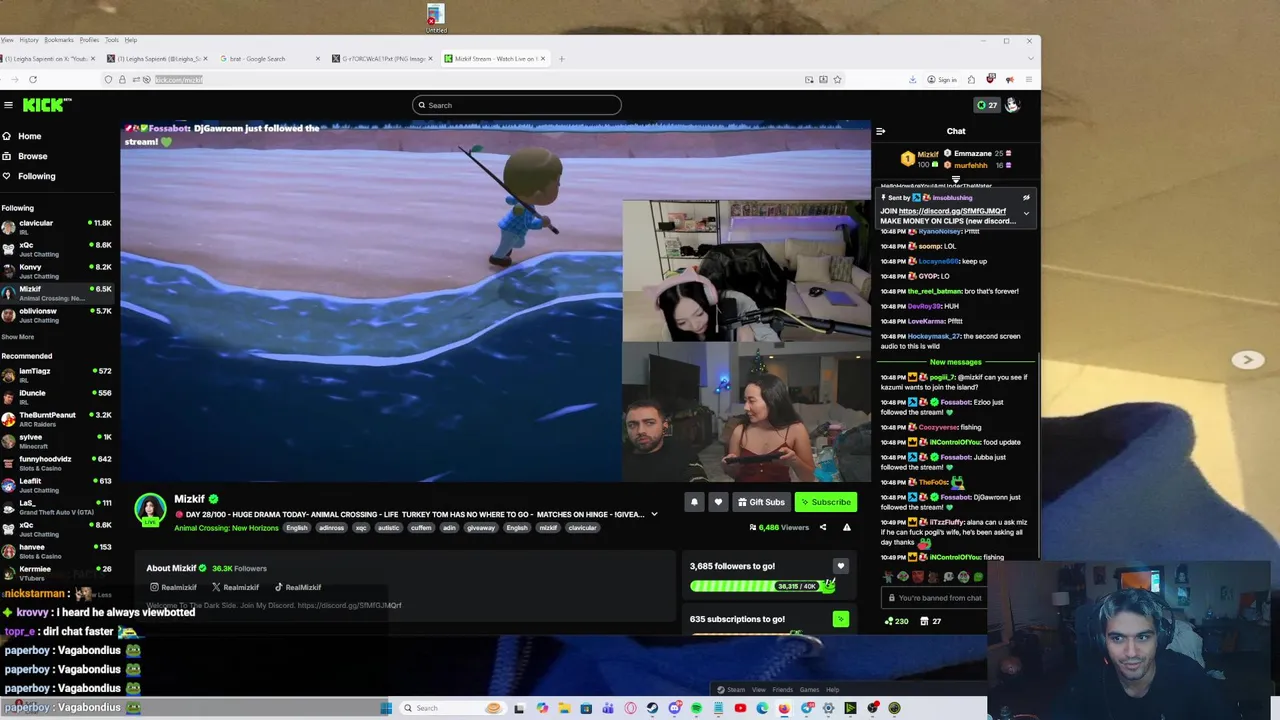
Task: Click the Gift Subs button
Action: [761, 502]
